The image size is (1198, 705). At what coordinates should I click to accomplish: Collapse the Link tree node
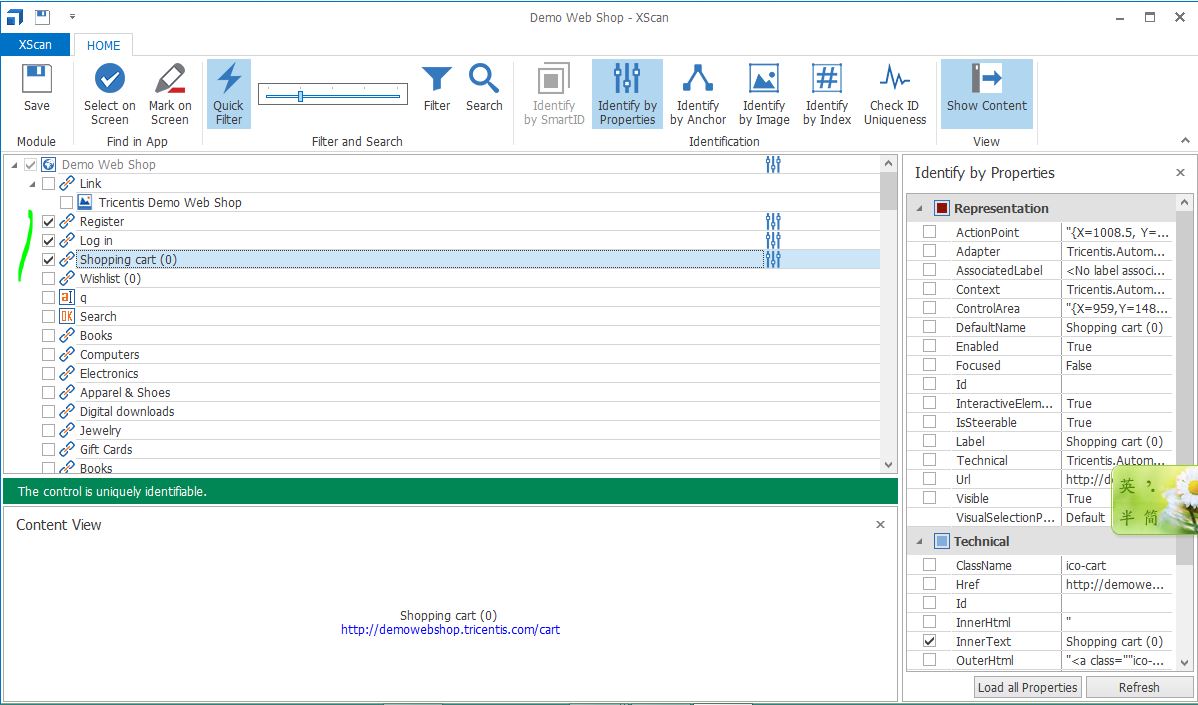pos(32,184)
